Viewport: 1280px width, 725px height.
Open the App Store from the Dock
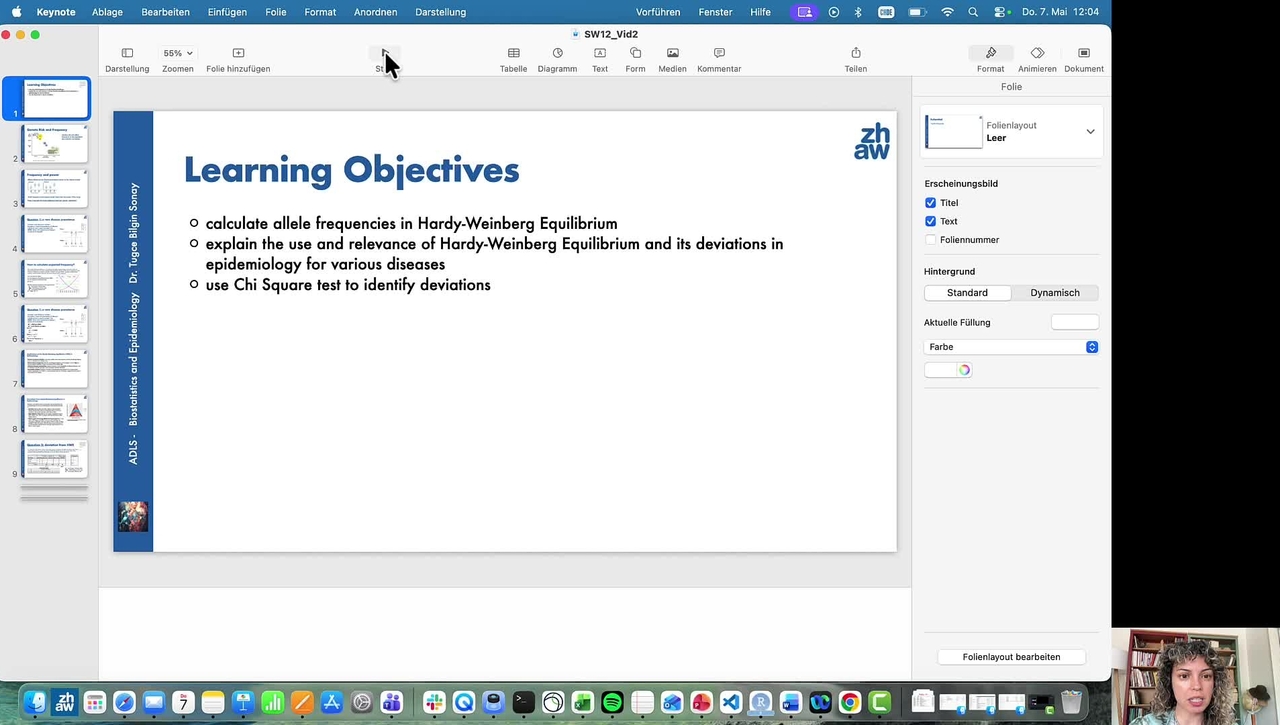point(332,703)
